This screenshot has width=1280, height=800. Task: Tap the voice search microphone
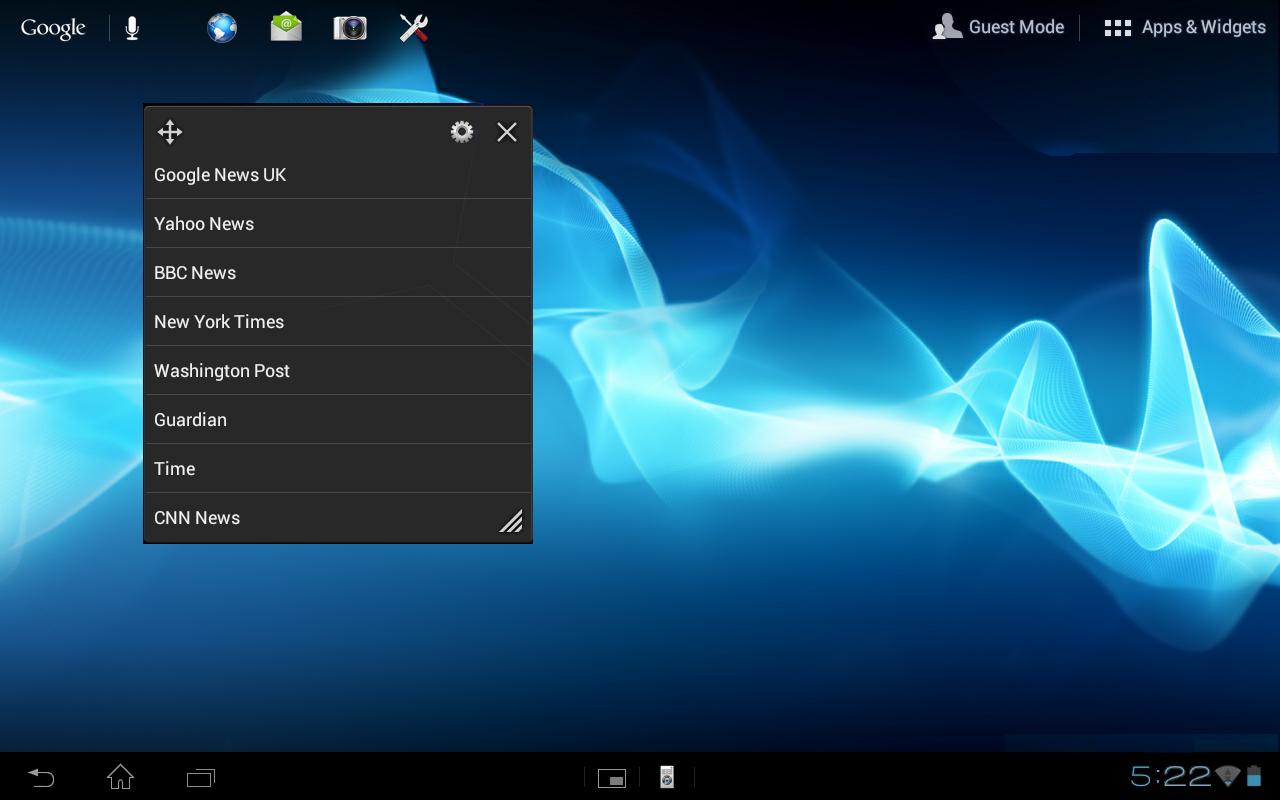132,28
